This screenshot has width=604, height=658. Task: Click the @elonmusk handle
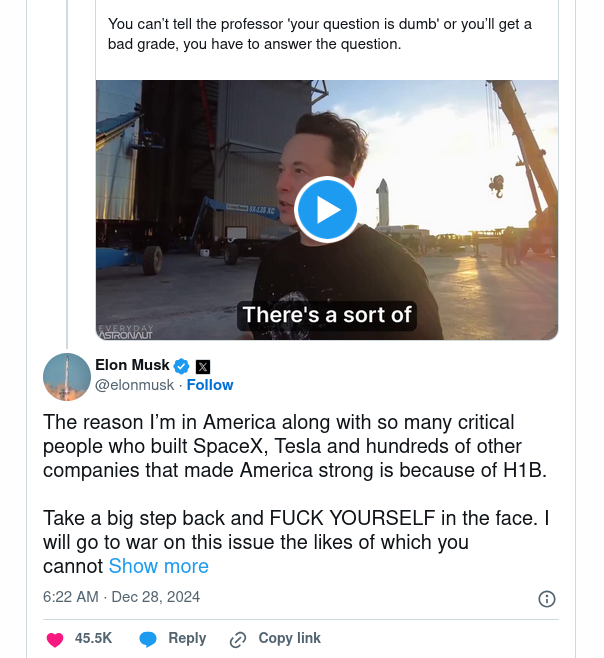(x=134, y=385)
